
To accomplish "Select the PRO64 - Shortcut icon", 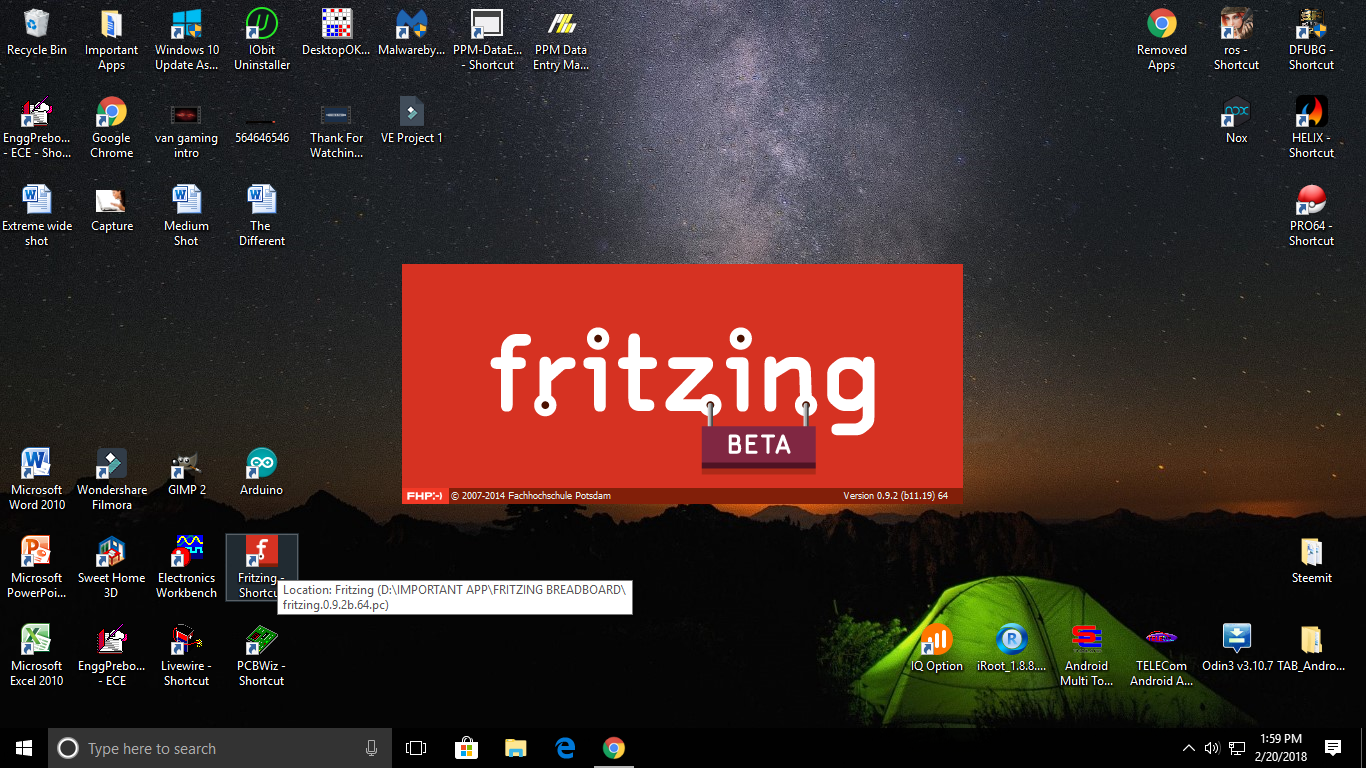I will tap(1311, 216).
